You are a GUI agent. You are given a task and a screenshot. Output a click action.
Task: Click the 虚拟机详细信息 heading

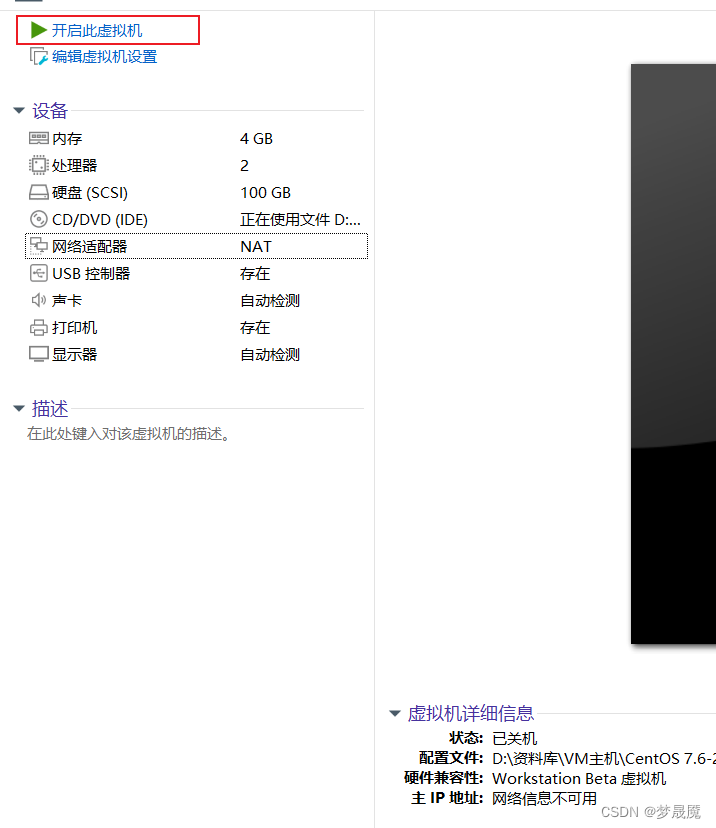point(471,714)
